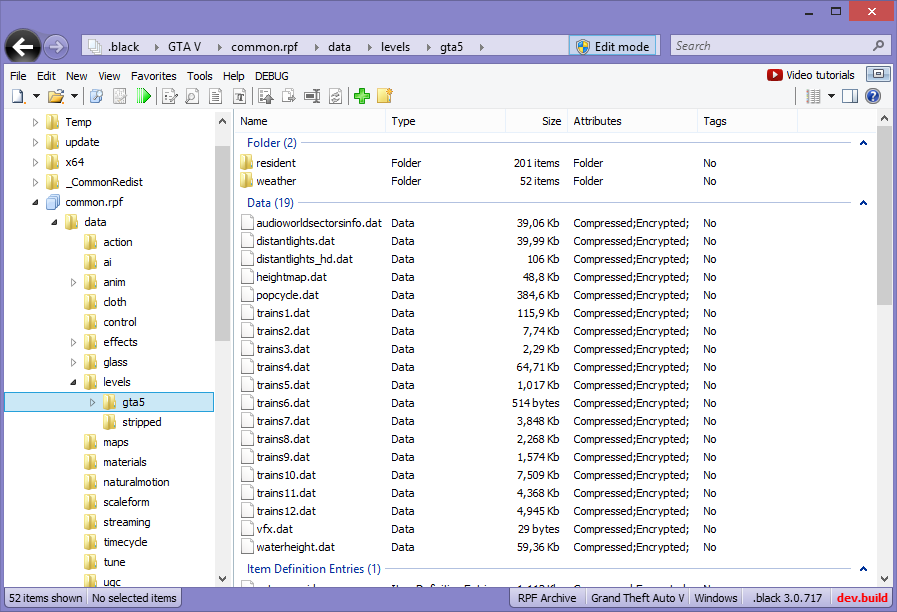Click the tree scroll-down arrow
The image size is (897, 612).
pyautogui.click(x=223, y=579)
